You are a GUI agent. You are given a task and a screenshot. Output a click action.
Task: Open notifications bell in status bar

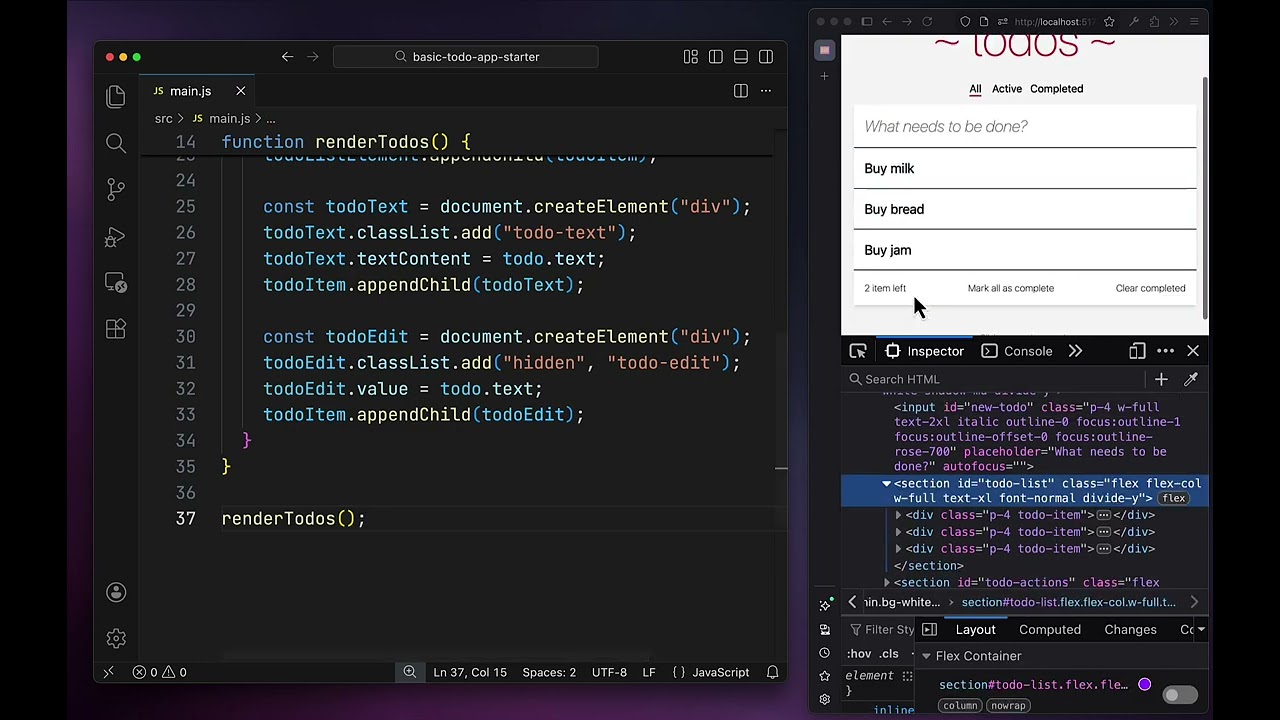[x=772, y=672]
